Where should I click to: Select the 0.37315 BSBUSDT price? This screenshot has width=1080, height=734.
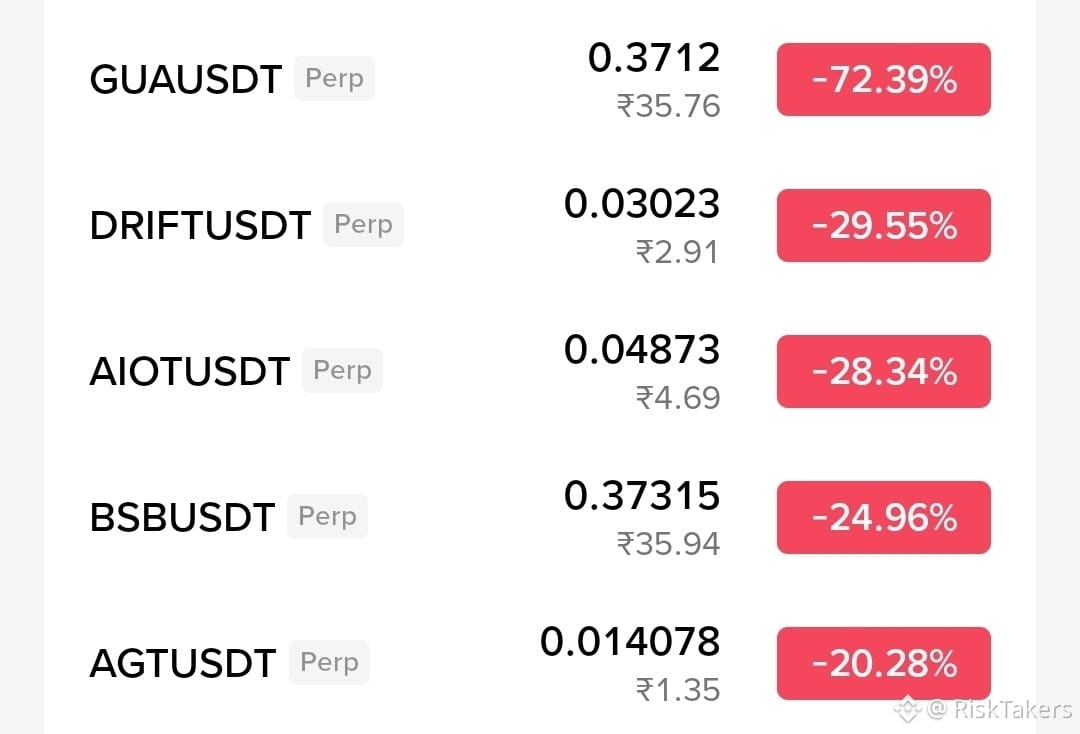(x=642, y=496)
